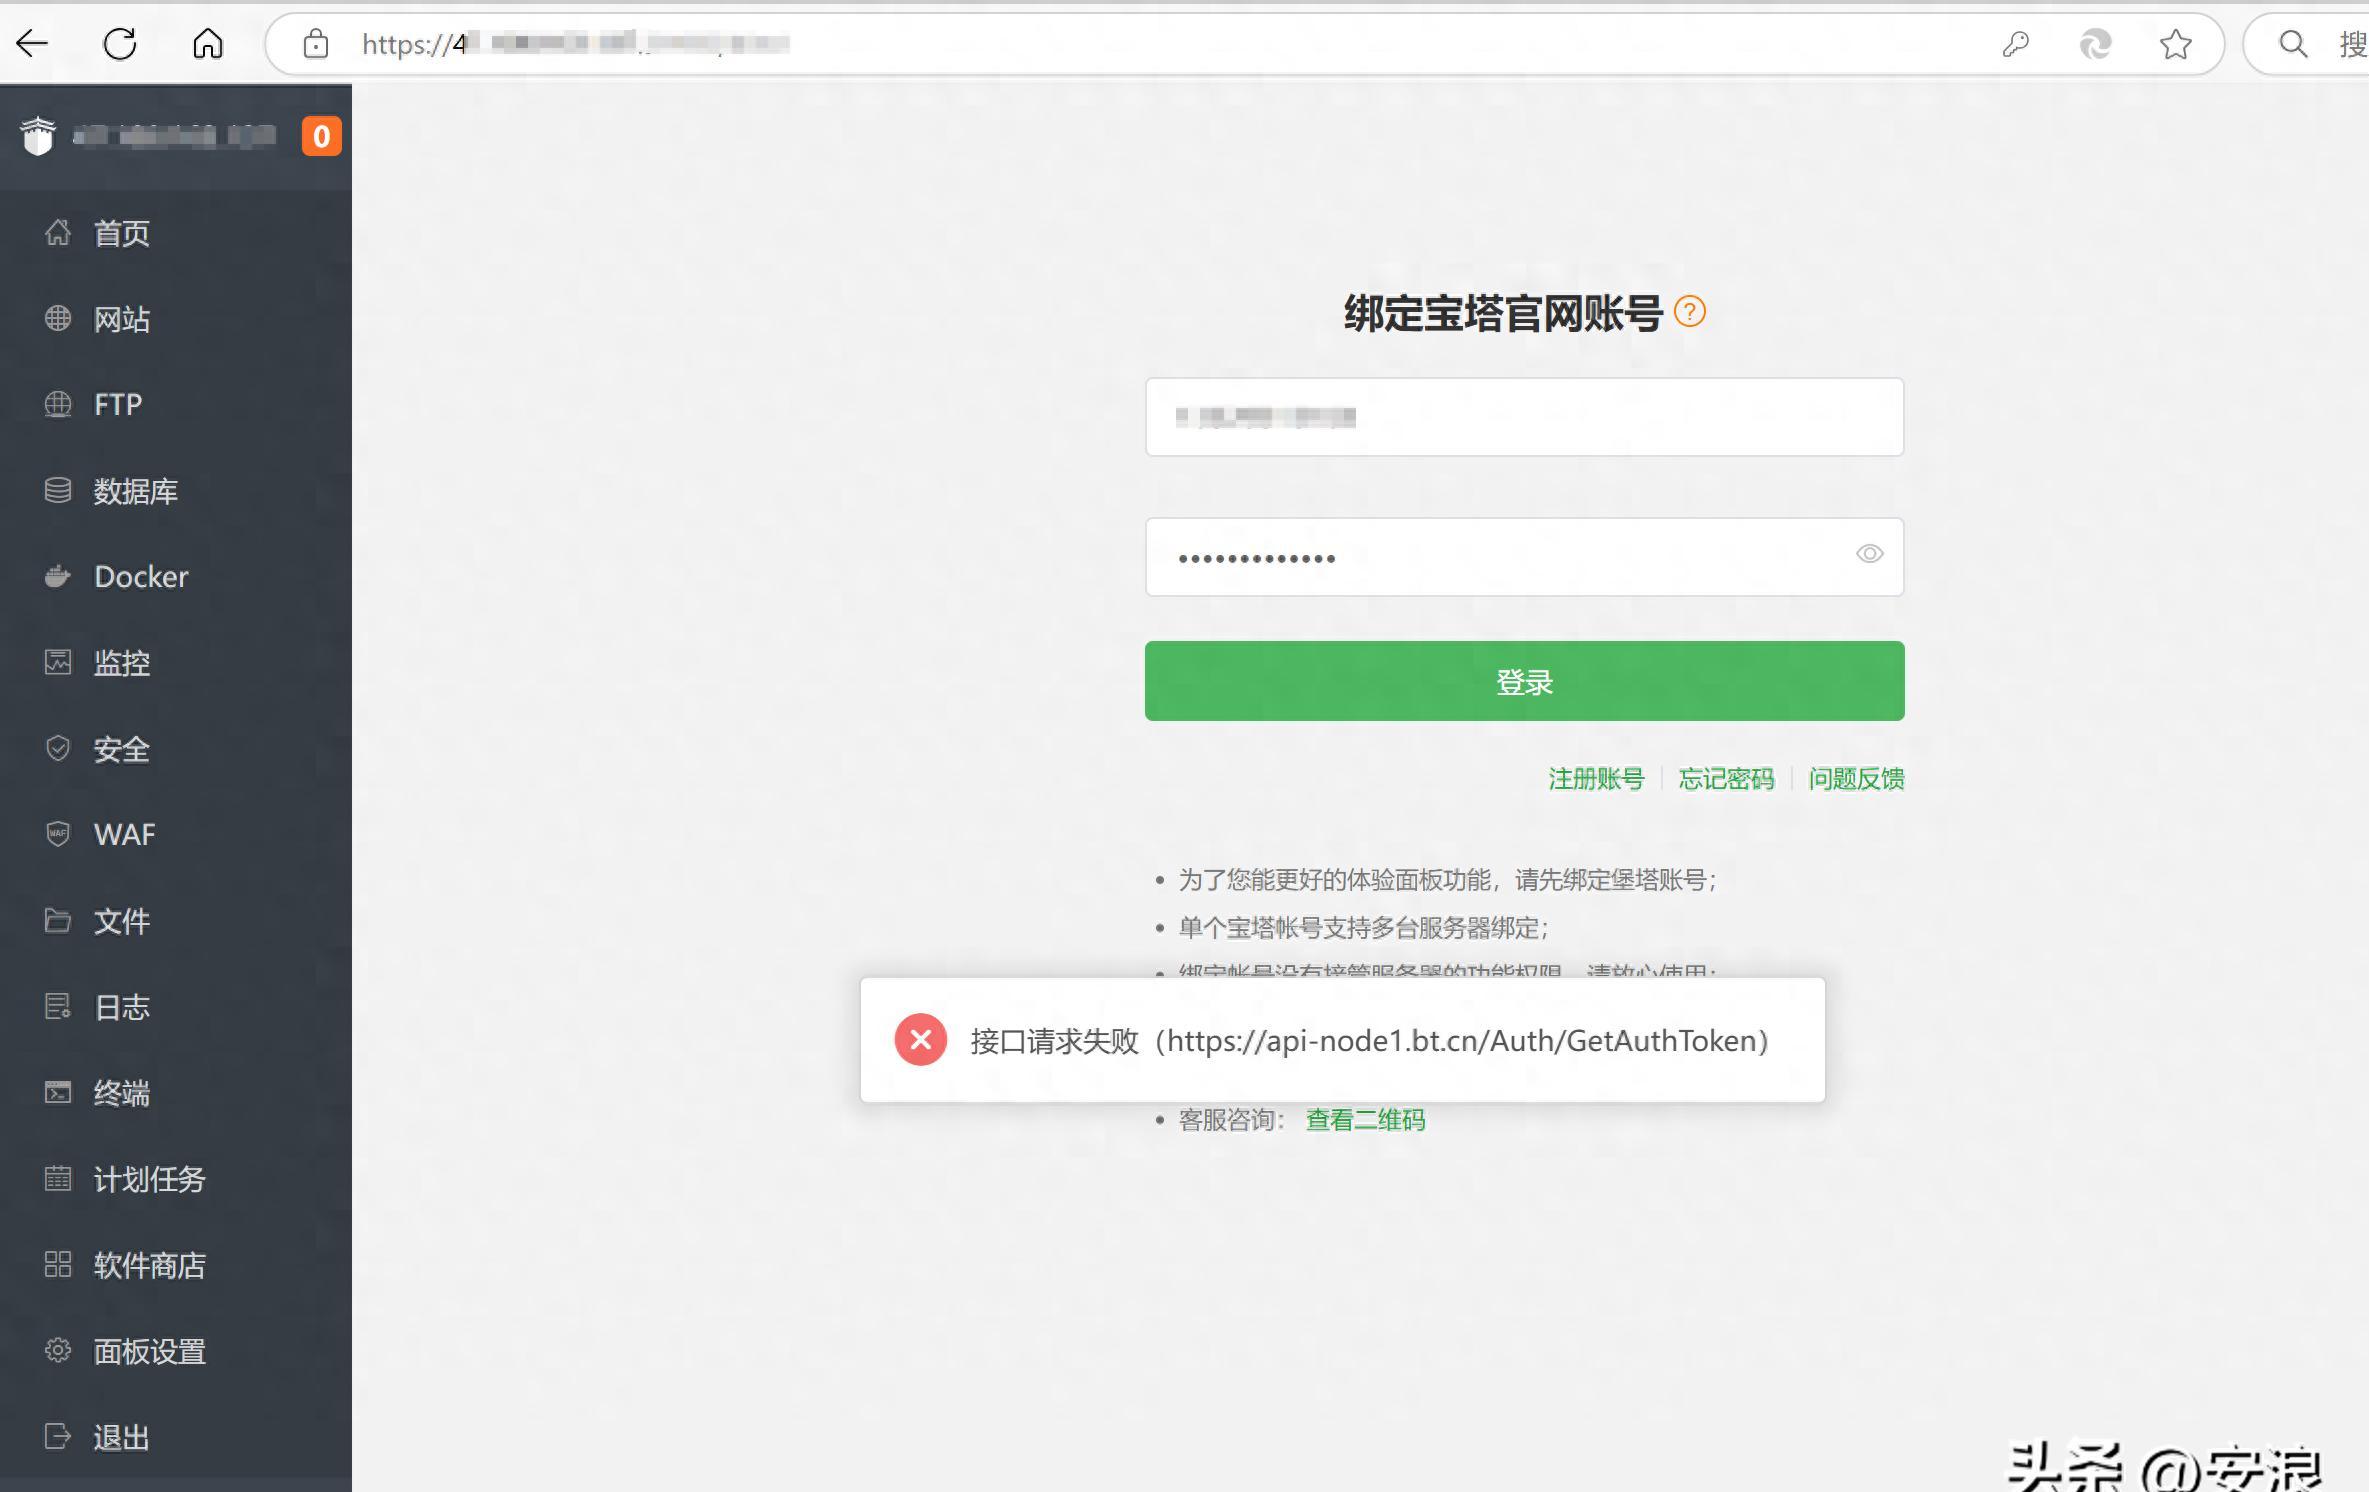
Task: Click the orange help icon beside 绑定宝塔官网账号
Action: click(1690, 312)
